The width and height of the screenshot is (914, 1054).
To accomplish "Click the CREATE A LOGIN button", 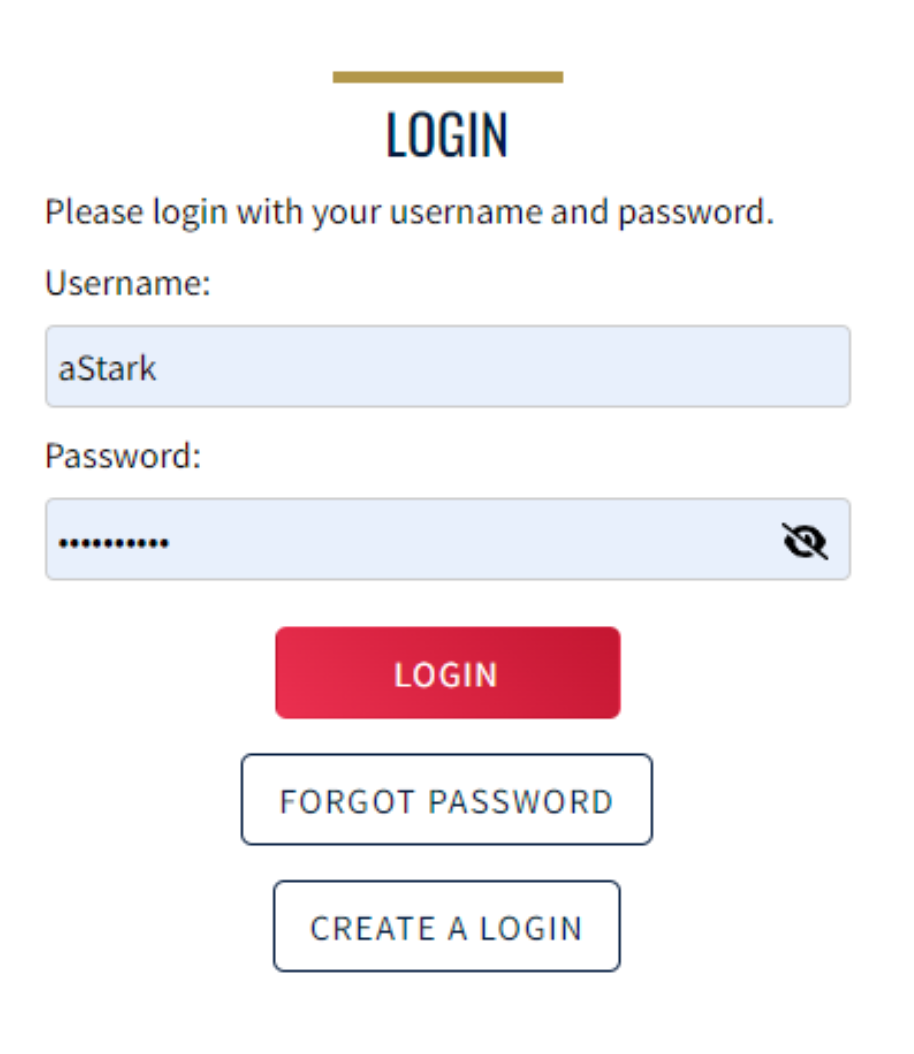I will 446,926.
